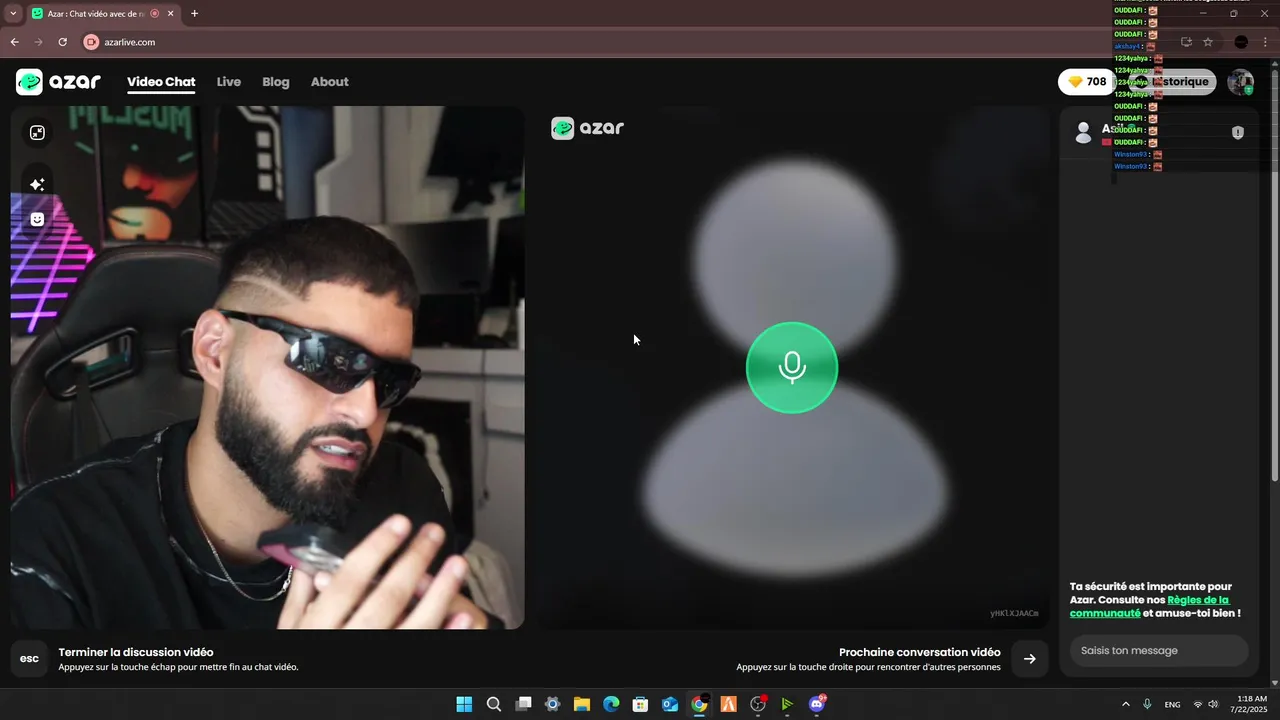Open Settings gear on taskbar

point(552,704)
